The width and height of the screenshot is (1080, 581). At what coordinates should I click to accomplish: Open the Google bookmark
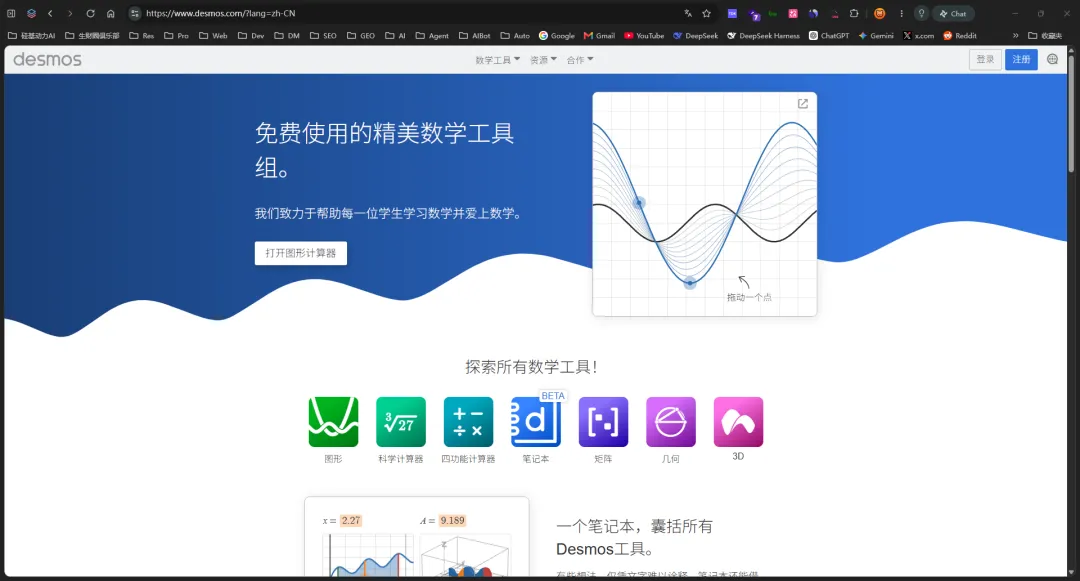click(557, 35)
